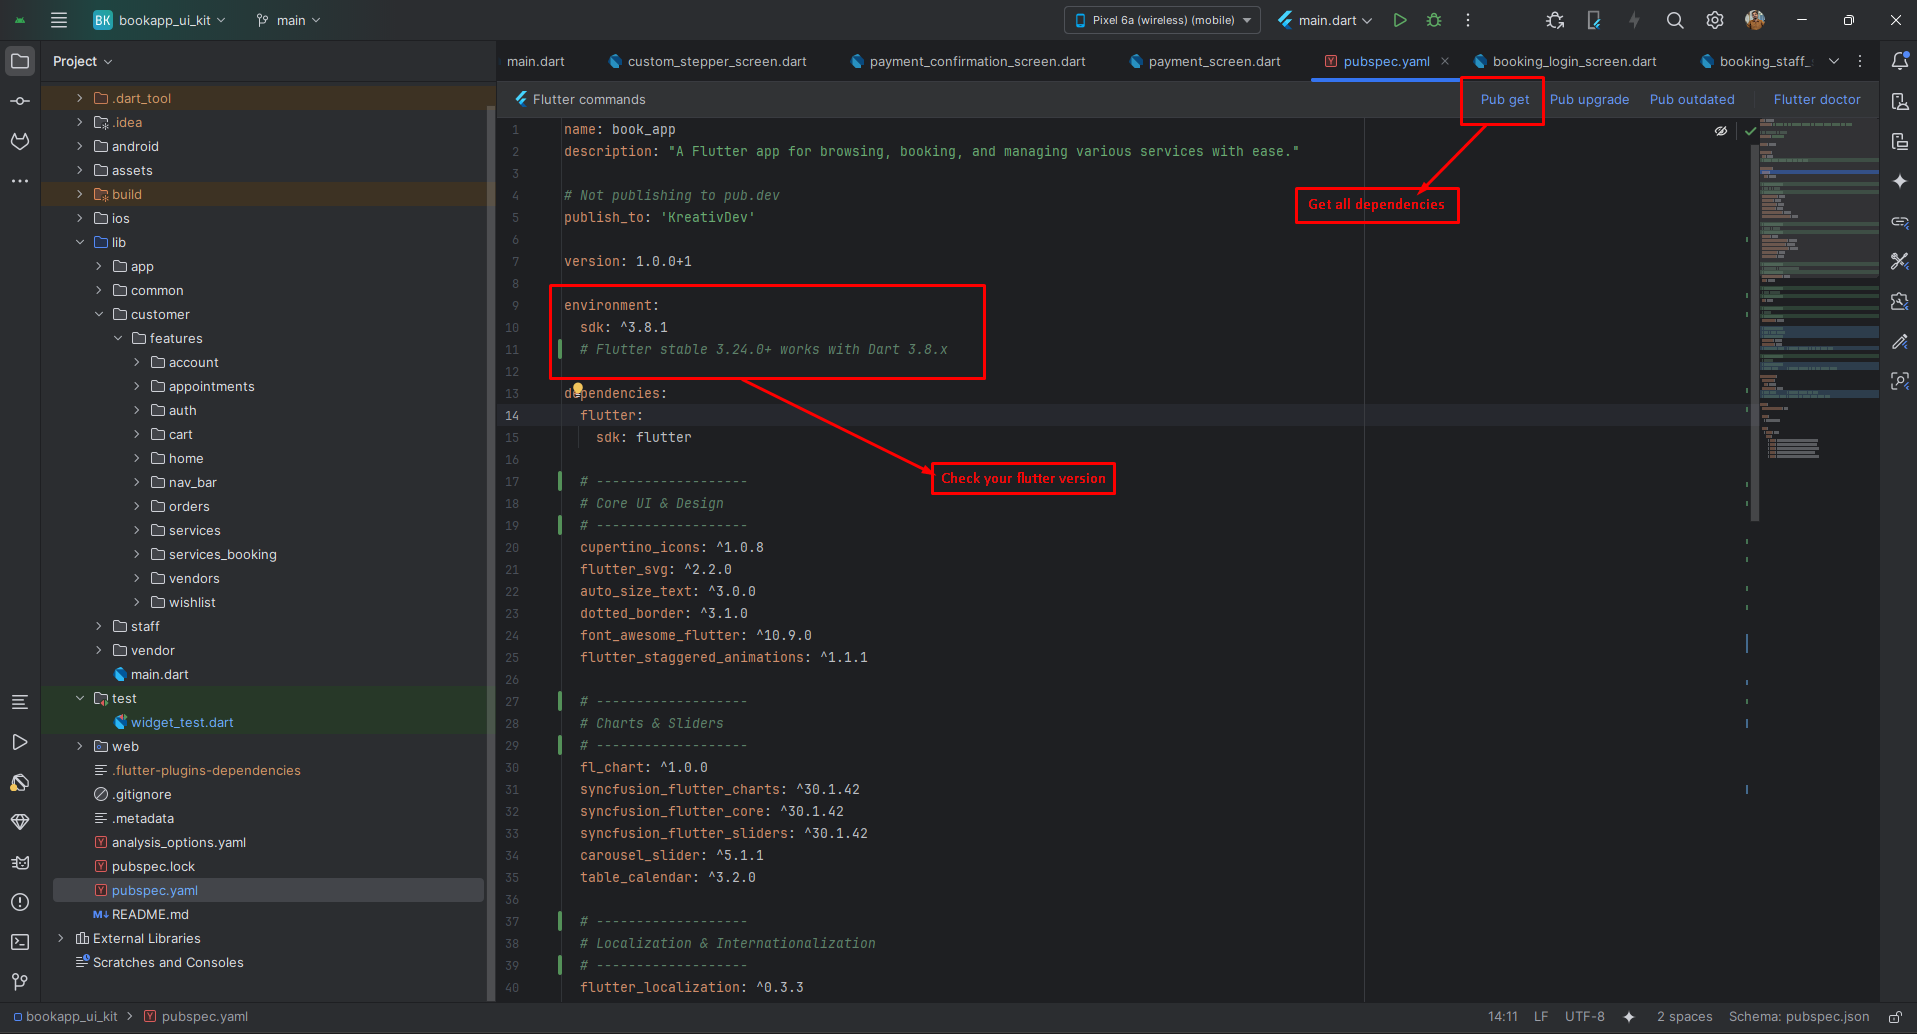The width and height of the screenshot is (1917, 1034).
Task: Switch to main.dart tab
Action: click(536, 61)
